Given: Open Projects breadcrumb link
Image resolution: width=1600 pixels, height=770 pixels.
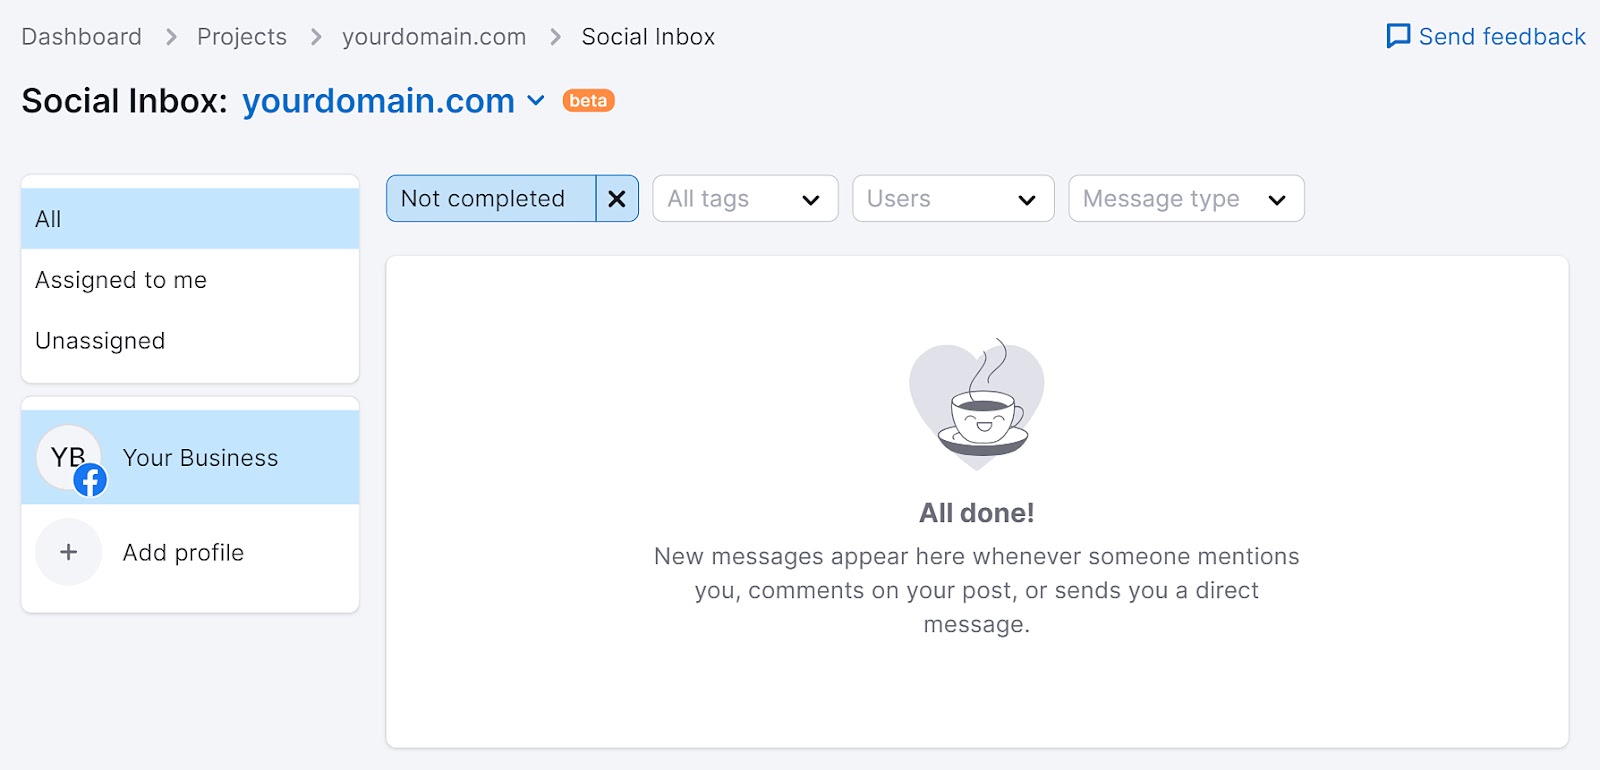Looking at the screenshot, I should [242, 37].
